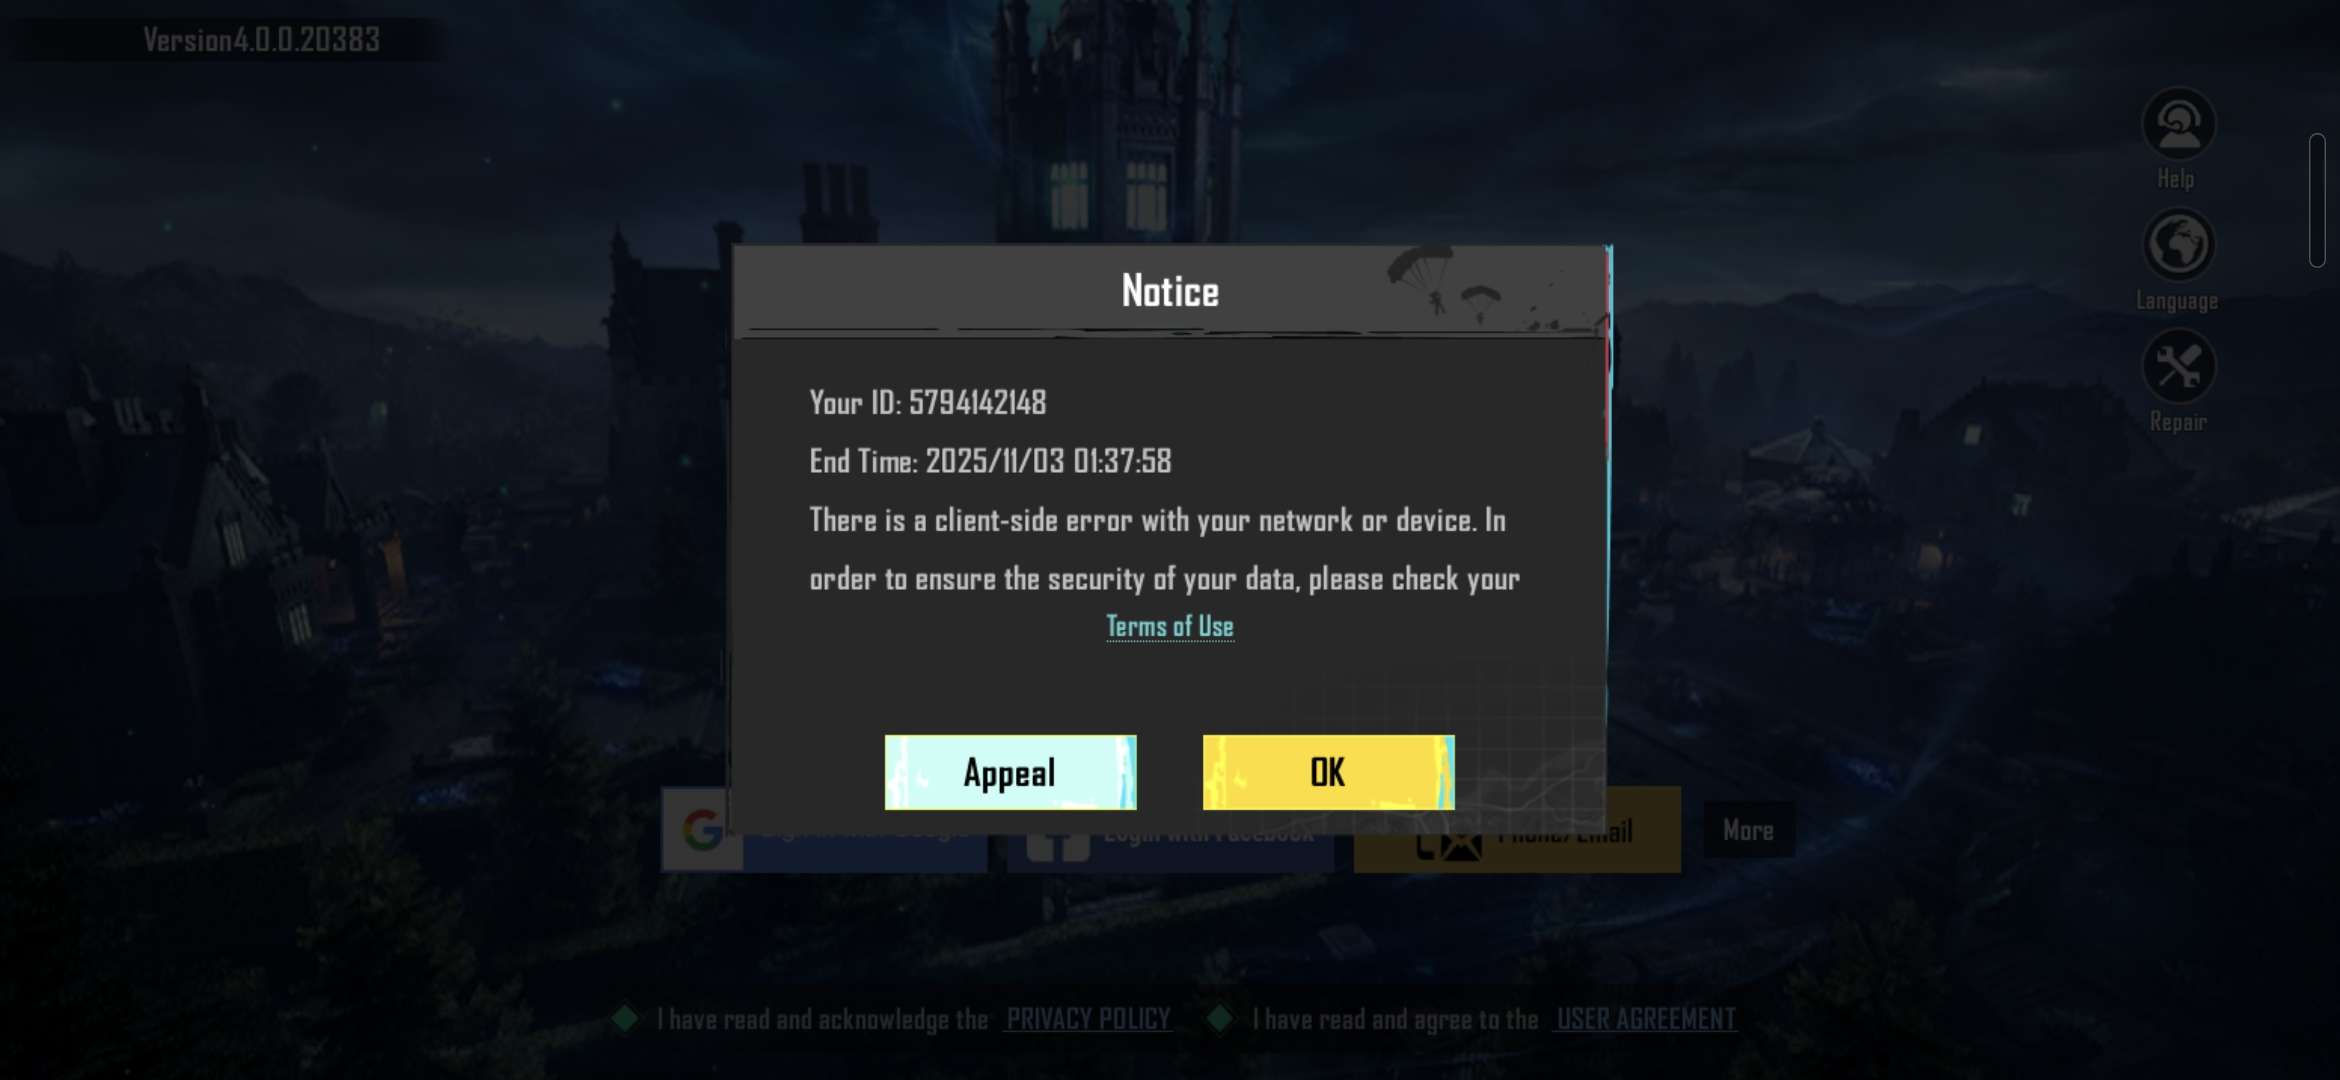Open the Help headset icon
Viewport: 2340px width, 1080px height.
pos(2178,125)
